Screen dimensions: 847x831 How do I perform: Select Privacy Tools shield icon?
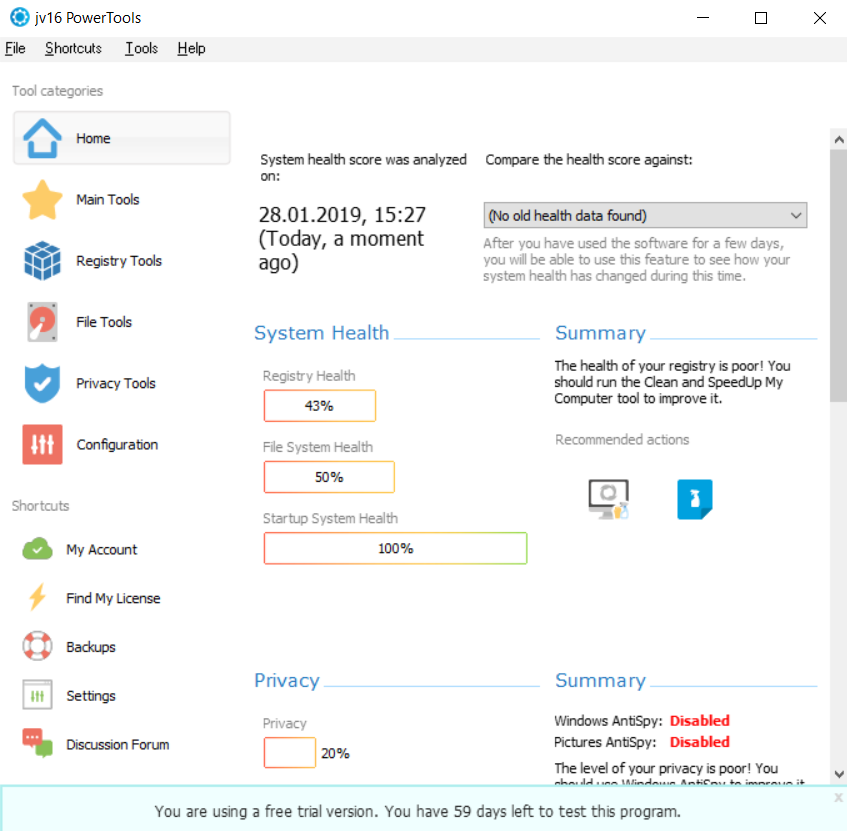click(42, 383)
